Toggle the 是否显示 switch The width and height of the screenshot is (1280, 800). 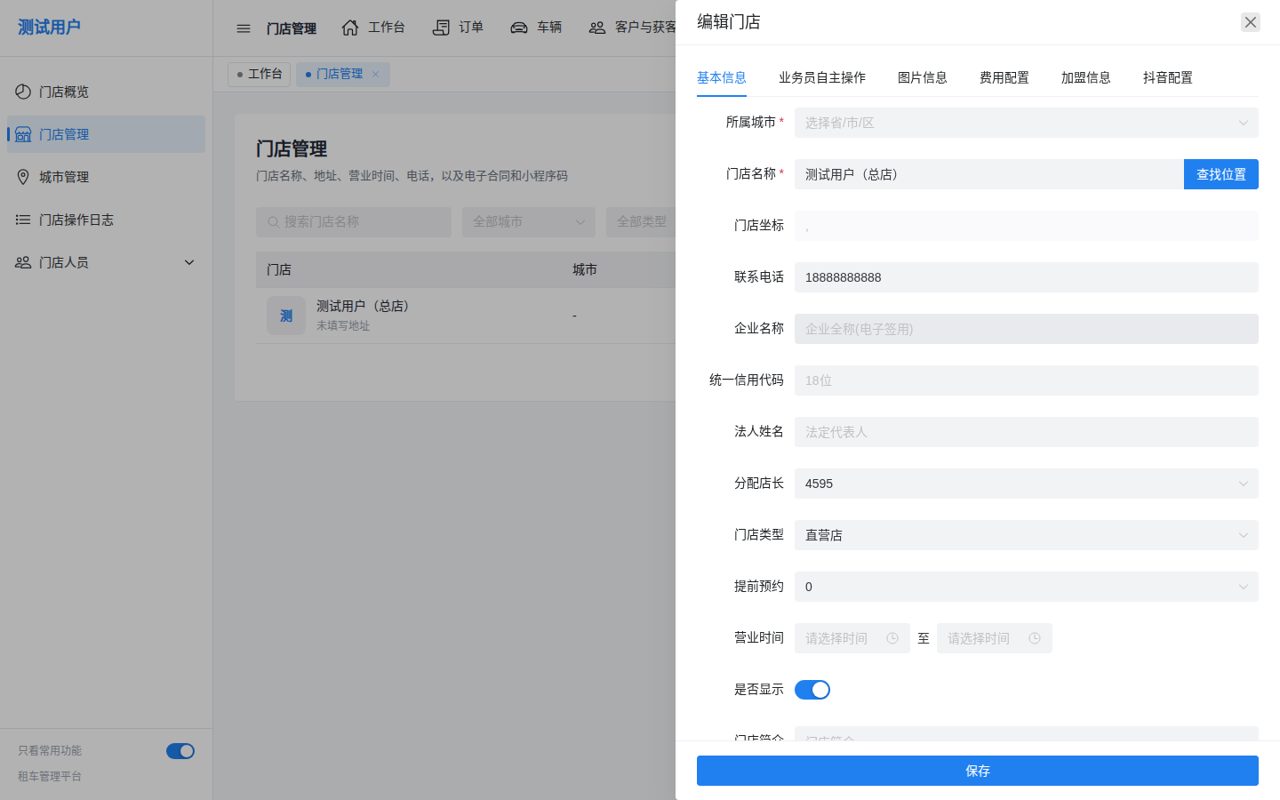pyautogui.click(x=812, y=690)
